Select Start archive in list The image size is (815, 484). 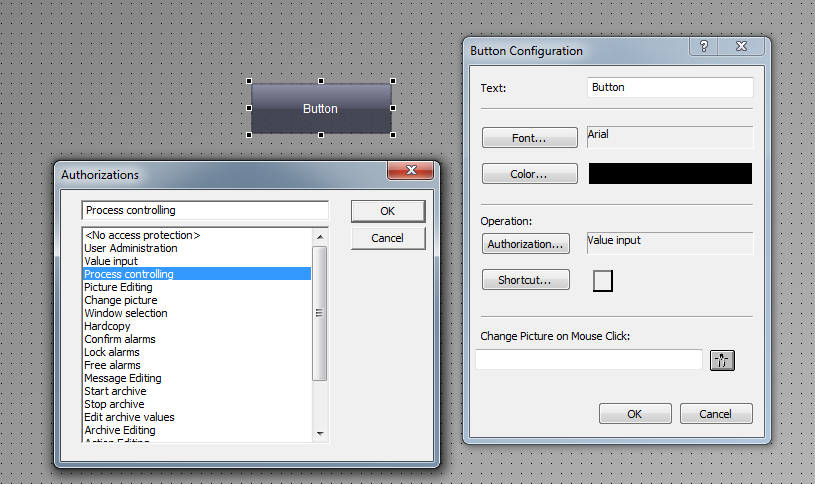197,391
